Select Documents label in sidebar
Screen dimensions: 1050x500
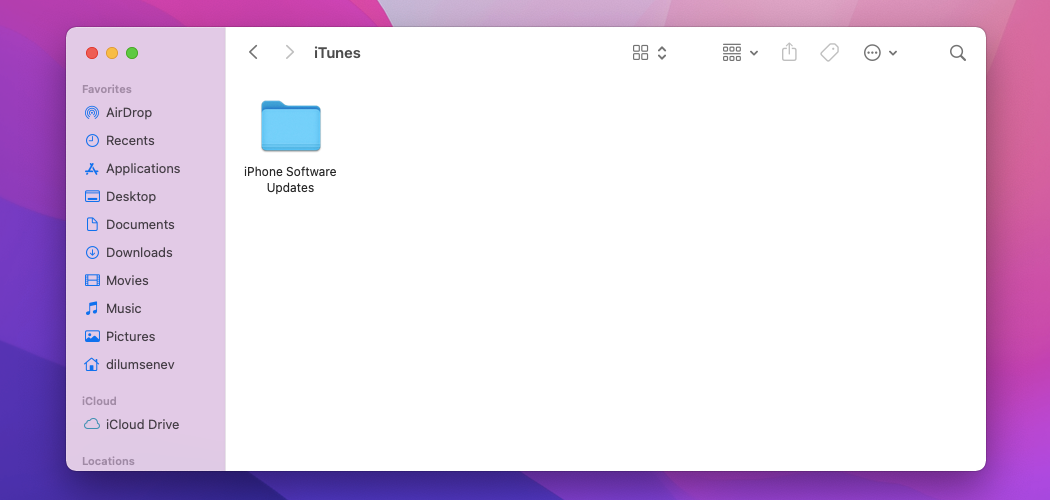[140, 224]
